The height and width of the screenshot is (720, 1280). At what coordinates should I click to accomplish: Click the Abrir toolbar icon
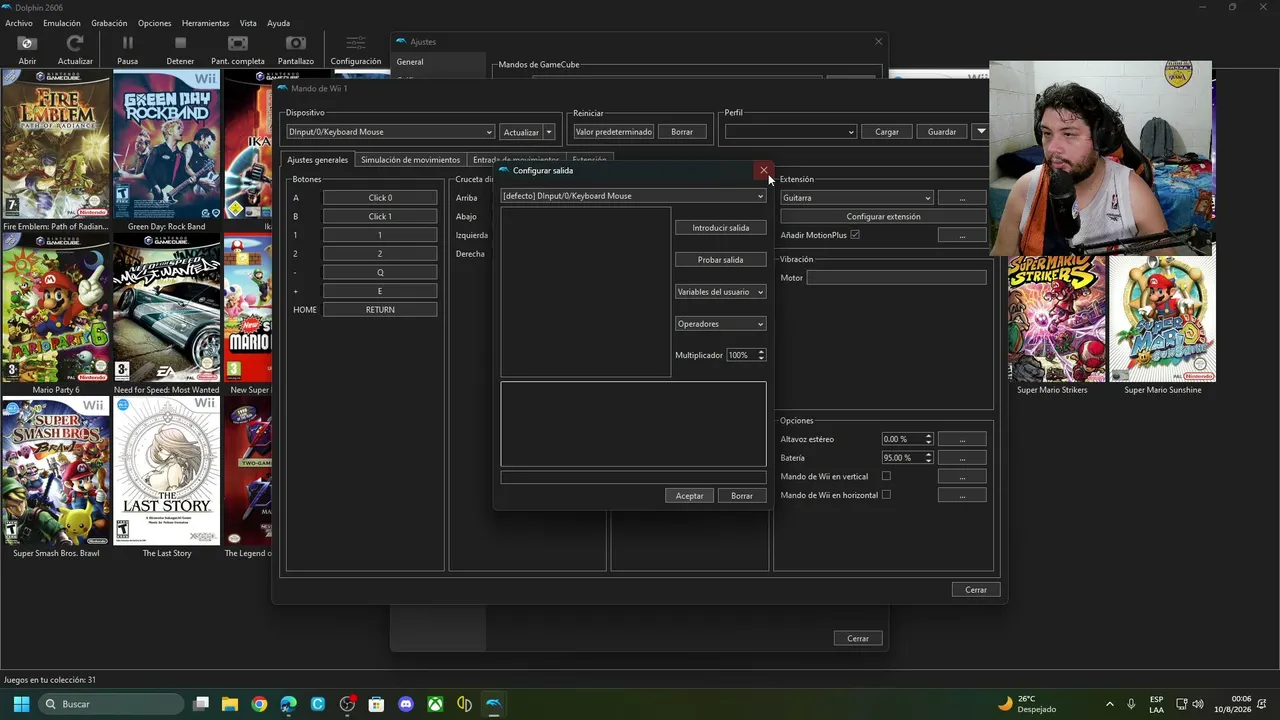coord(27,43)
